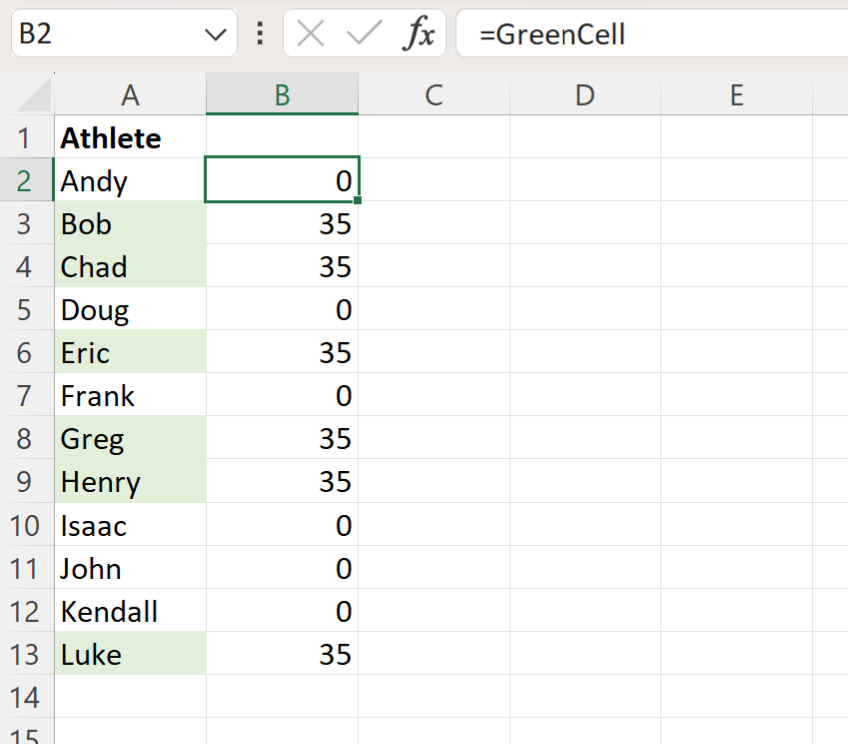Click the Enter checkmark icon
848x744 pixels.
[x=361, y=33]
